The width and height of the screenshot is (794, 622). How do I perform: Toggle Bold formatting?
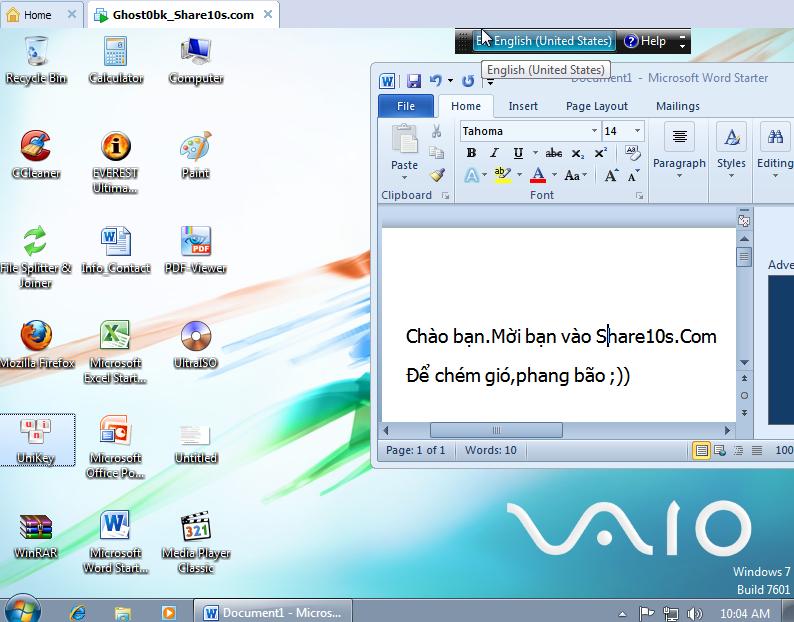click(x=471, y=152)
